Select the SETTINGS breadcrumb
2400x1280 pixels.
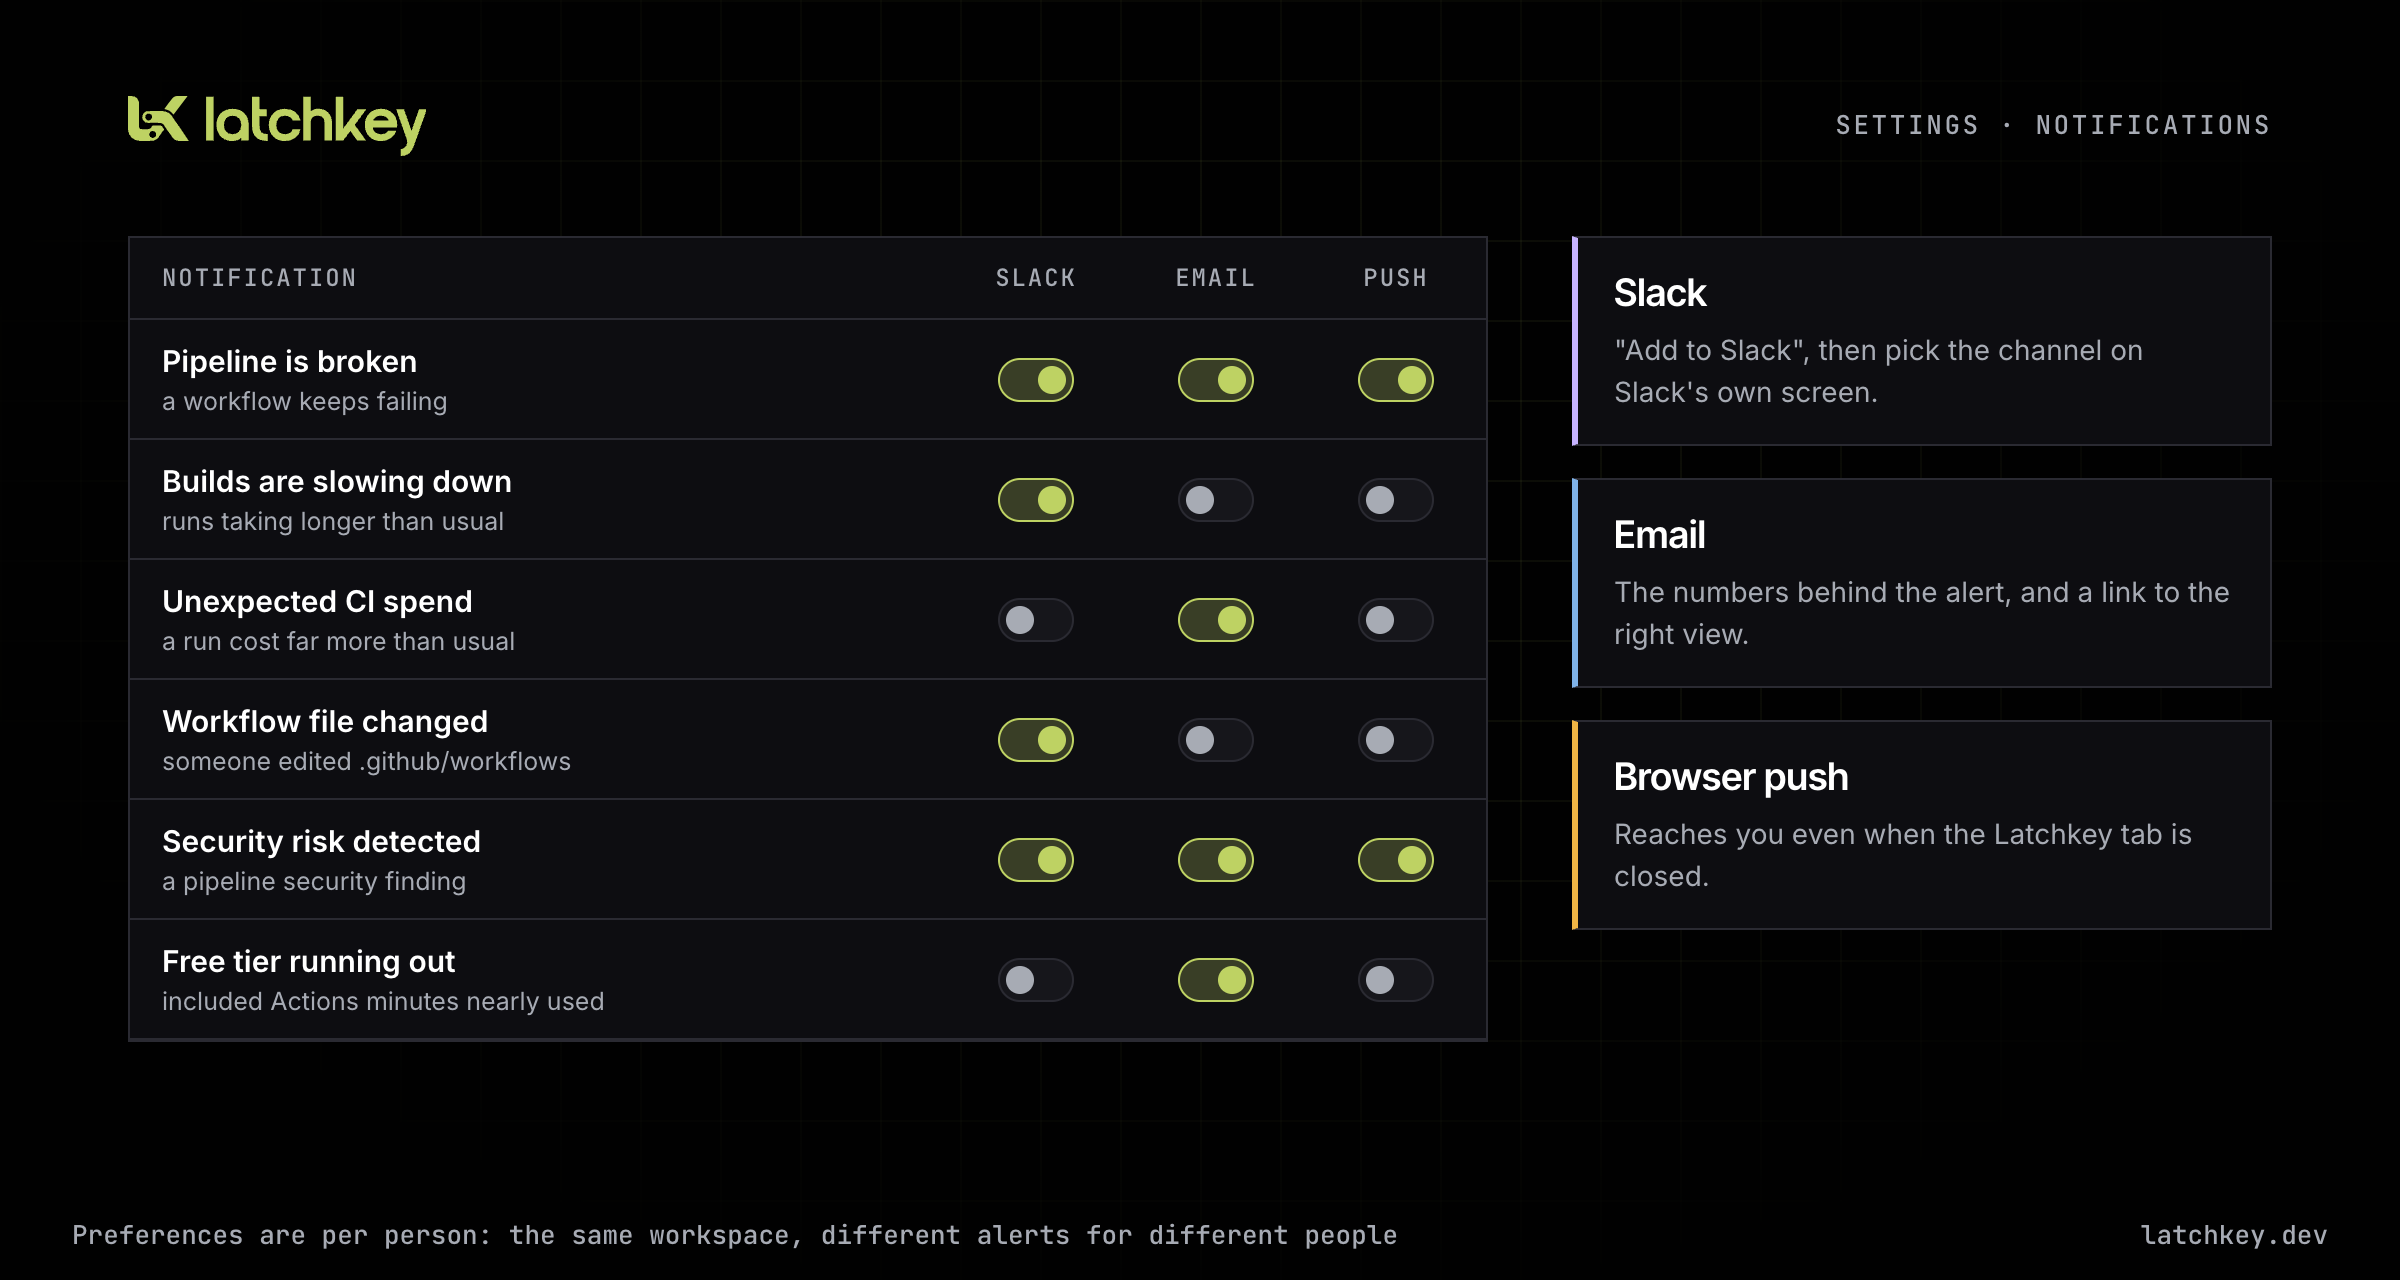point(1907,125)
